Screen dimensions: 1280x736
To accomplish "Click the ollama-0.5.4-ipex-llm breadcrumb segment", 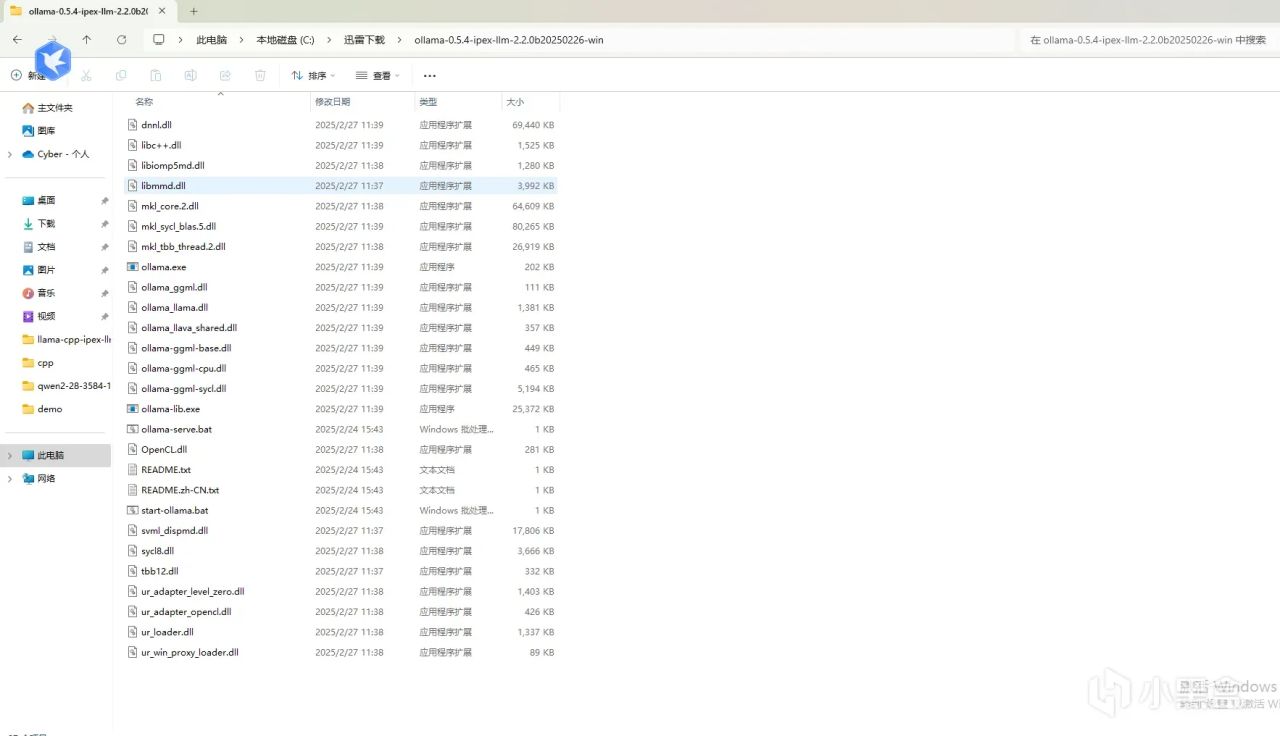I will [x=509, y=40].
